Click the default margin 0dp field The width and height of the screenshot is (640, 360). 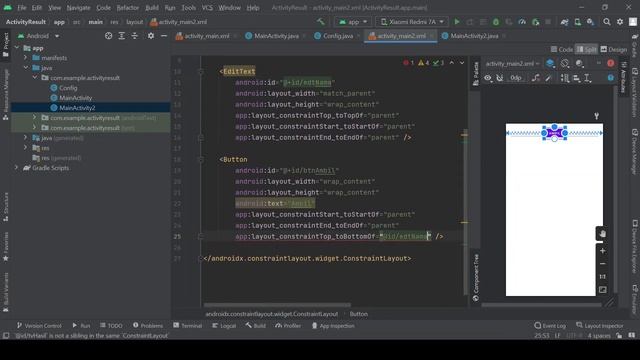coord(516,78)
